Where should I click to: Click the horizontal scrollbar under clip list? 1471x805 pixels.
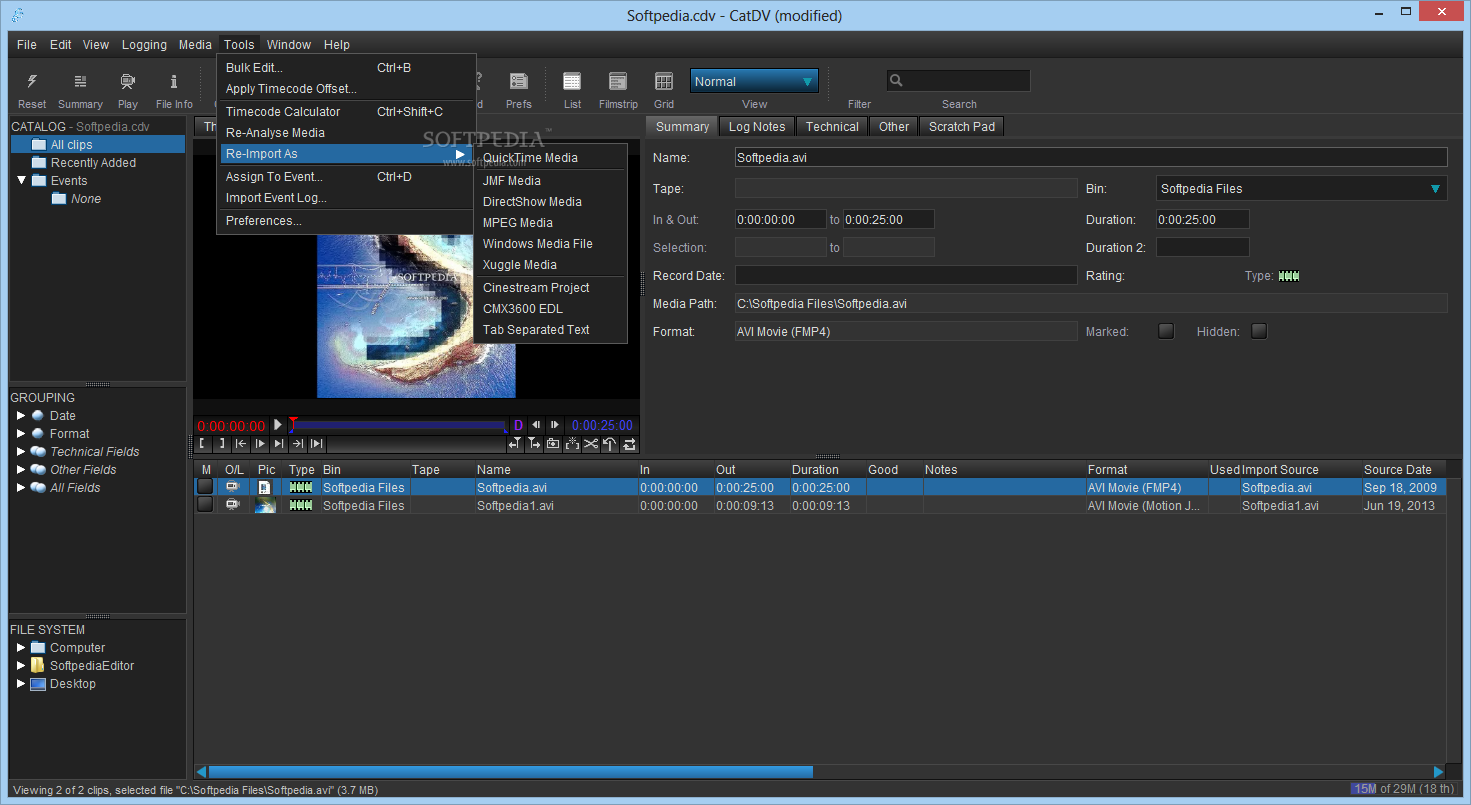(510, 772)
